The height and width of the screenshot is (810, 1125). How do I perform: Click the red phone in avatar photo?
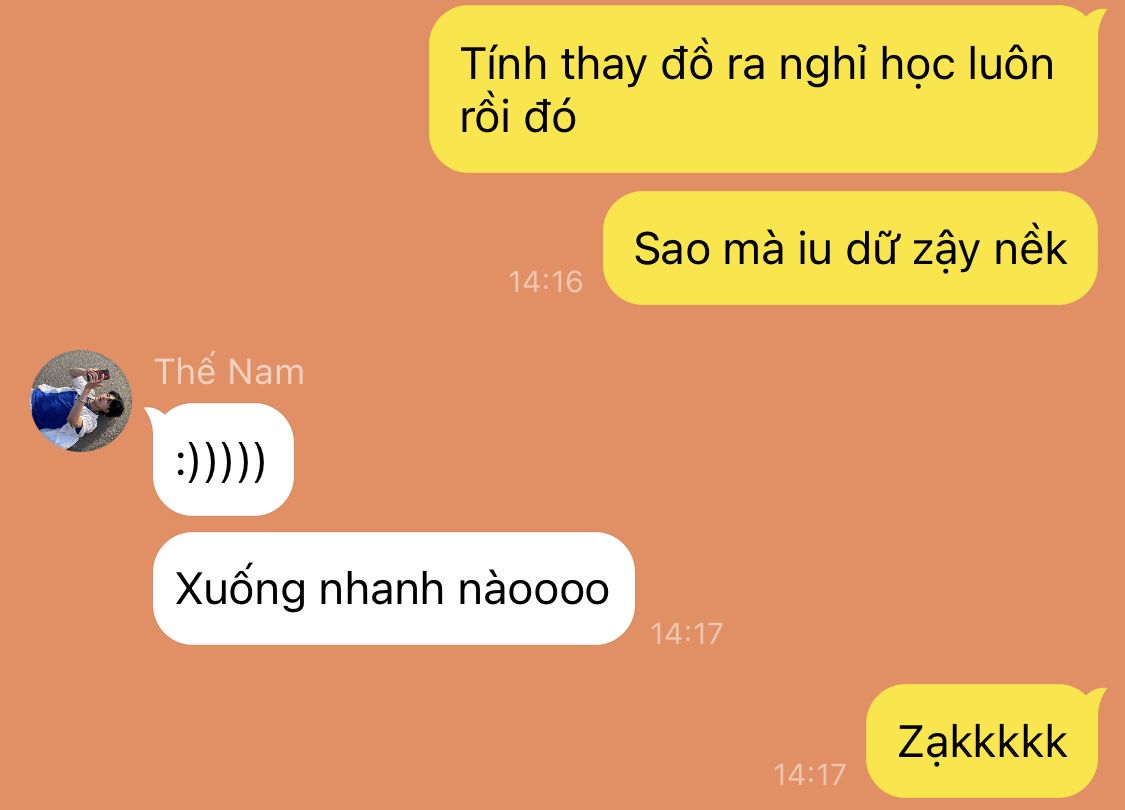click(x=98, y=375)
